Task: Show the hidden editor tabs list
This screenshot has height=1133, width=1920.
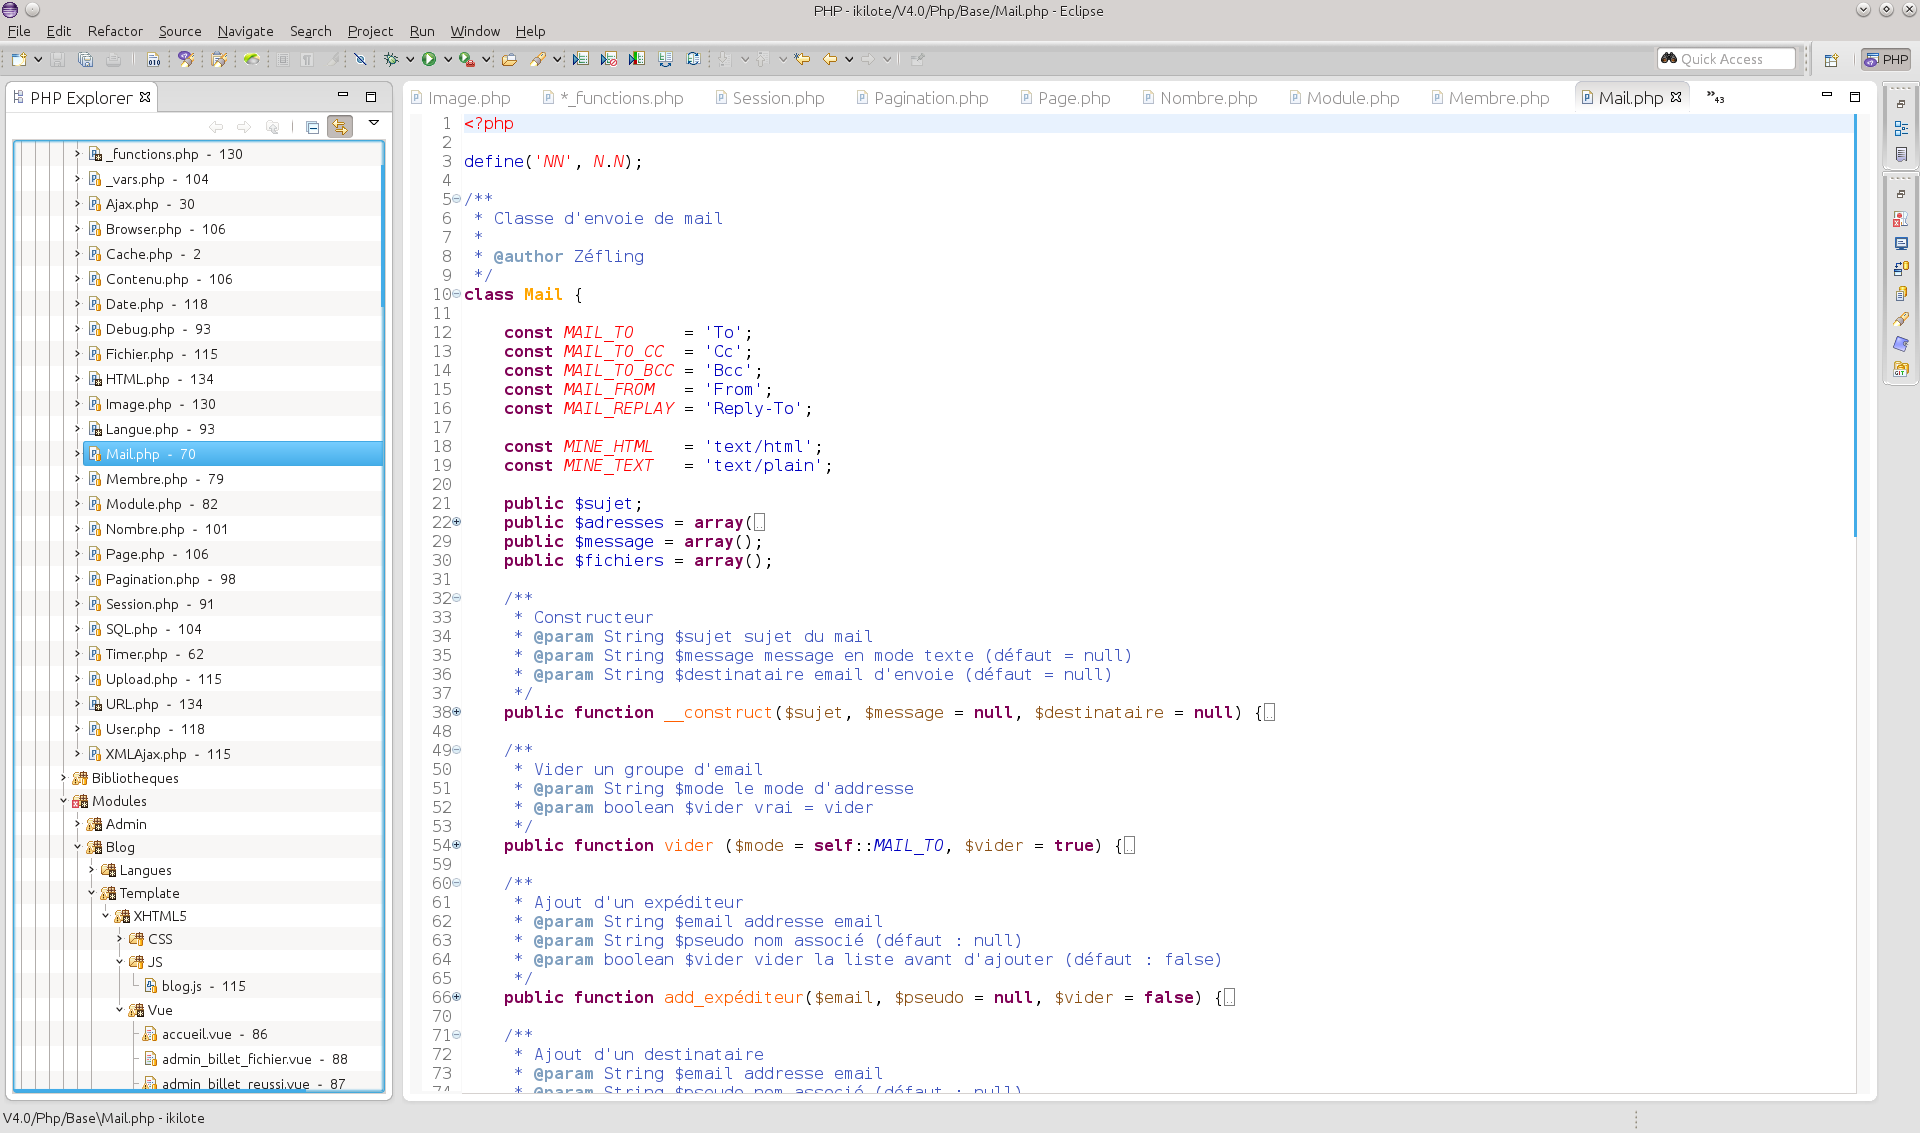Action: pyautogui.click(x=1715, y=98)
